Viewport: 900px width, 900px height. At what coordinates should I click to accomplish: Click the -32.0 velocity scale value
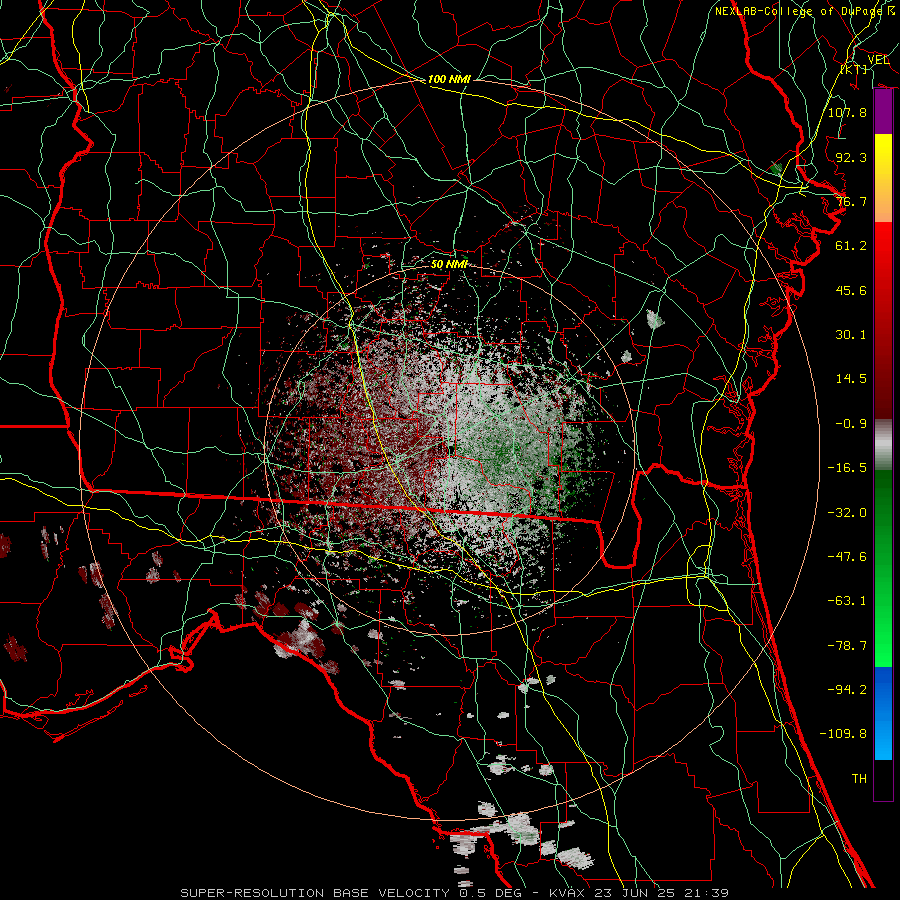(x=847, y=513)
